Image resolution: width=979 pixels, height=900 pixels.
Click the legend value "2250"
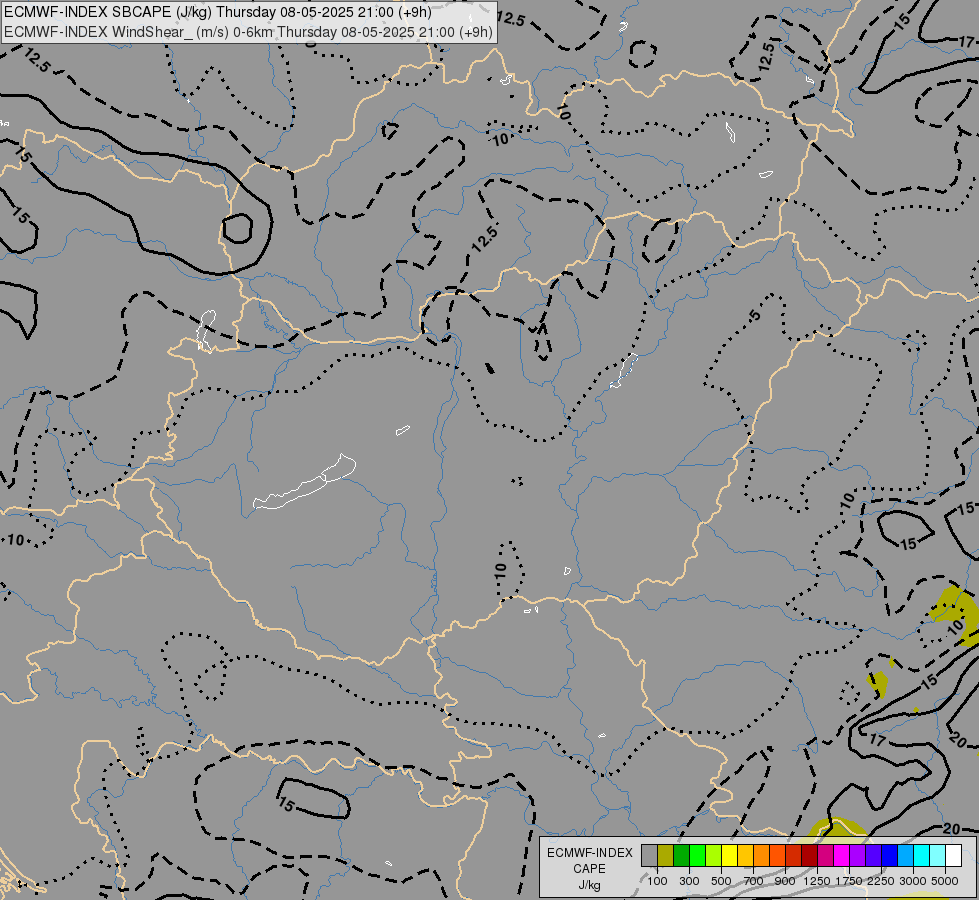click(x=881, y=881)
